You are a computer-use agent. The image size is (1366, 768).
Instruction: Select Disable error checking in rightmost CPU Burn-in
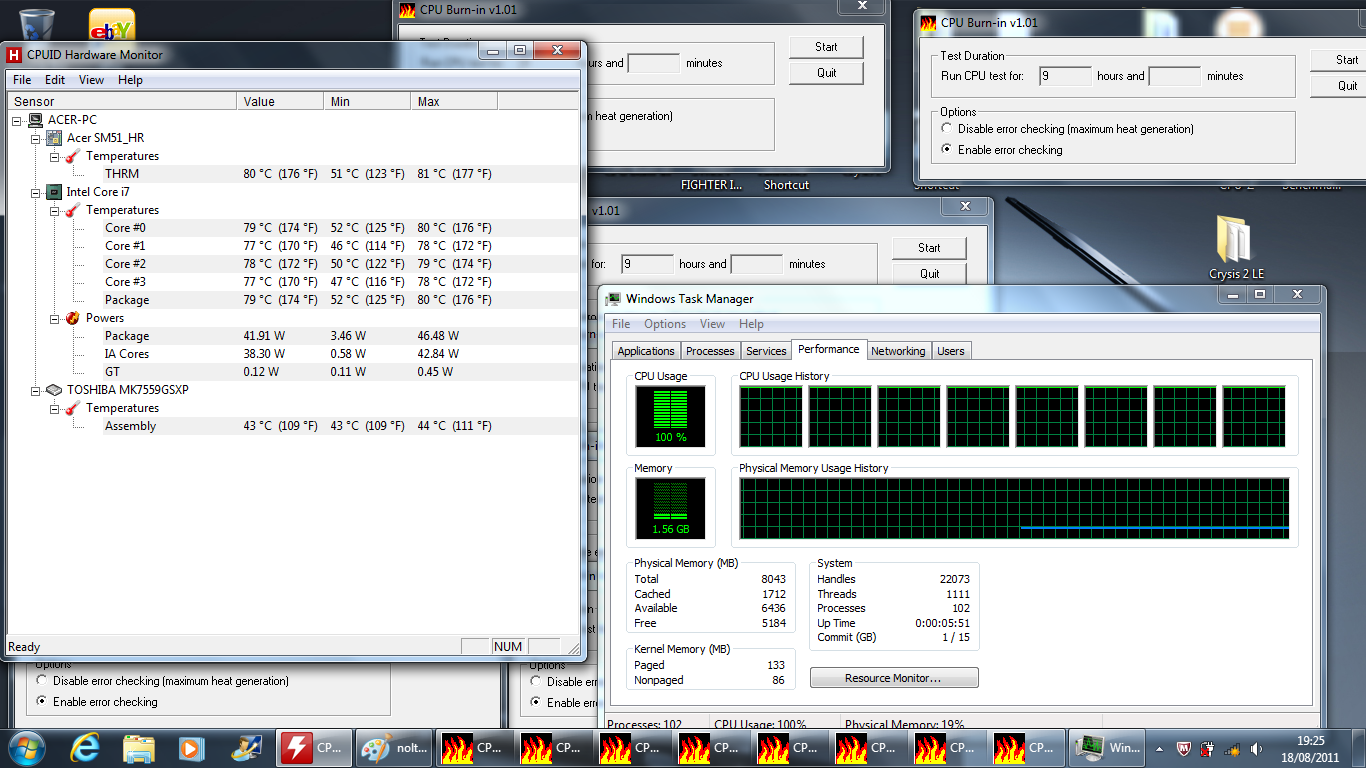click(x=948, y=129)
